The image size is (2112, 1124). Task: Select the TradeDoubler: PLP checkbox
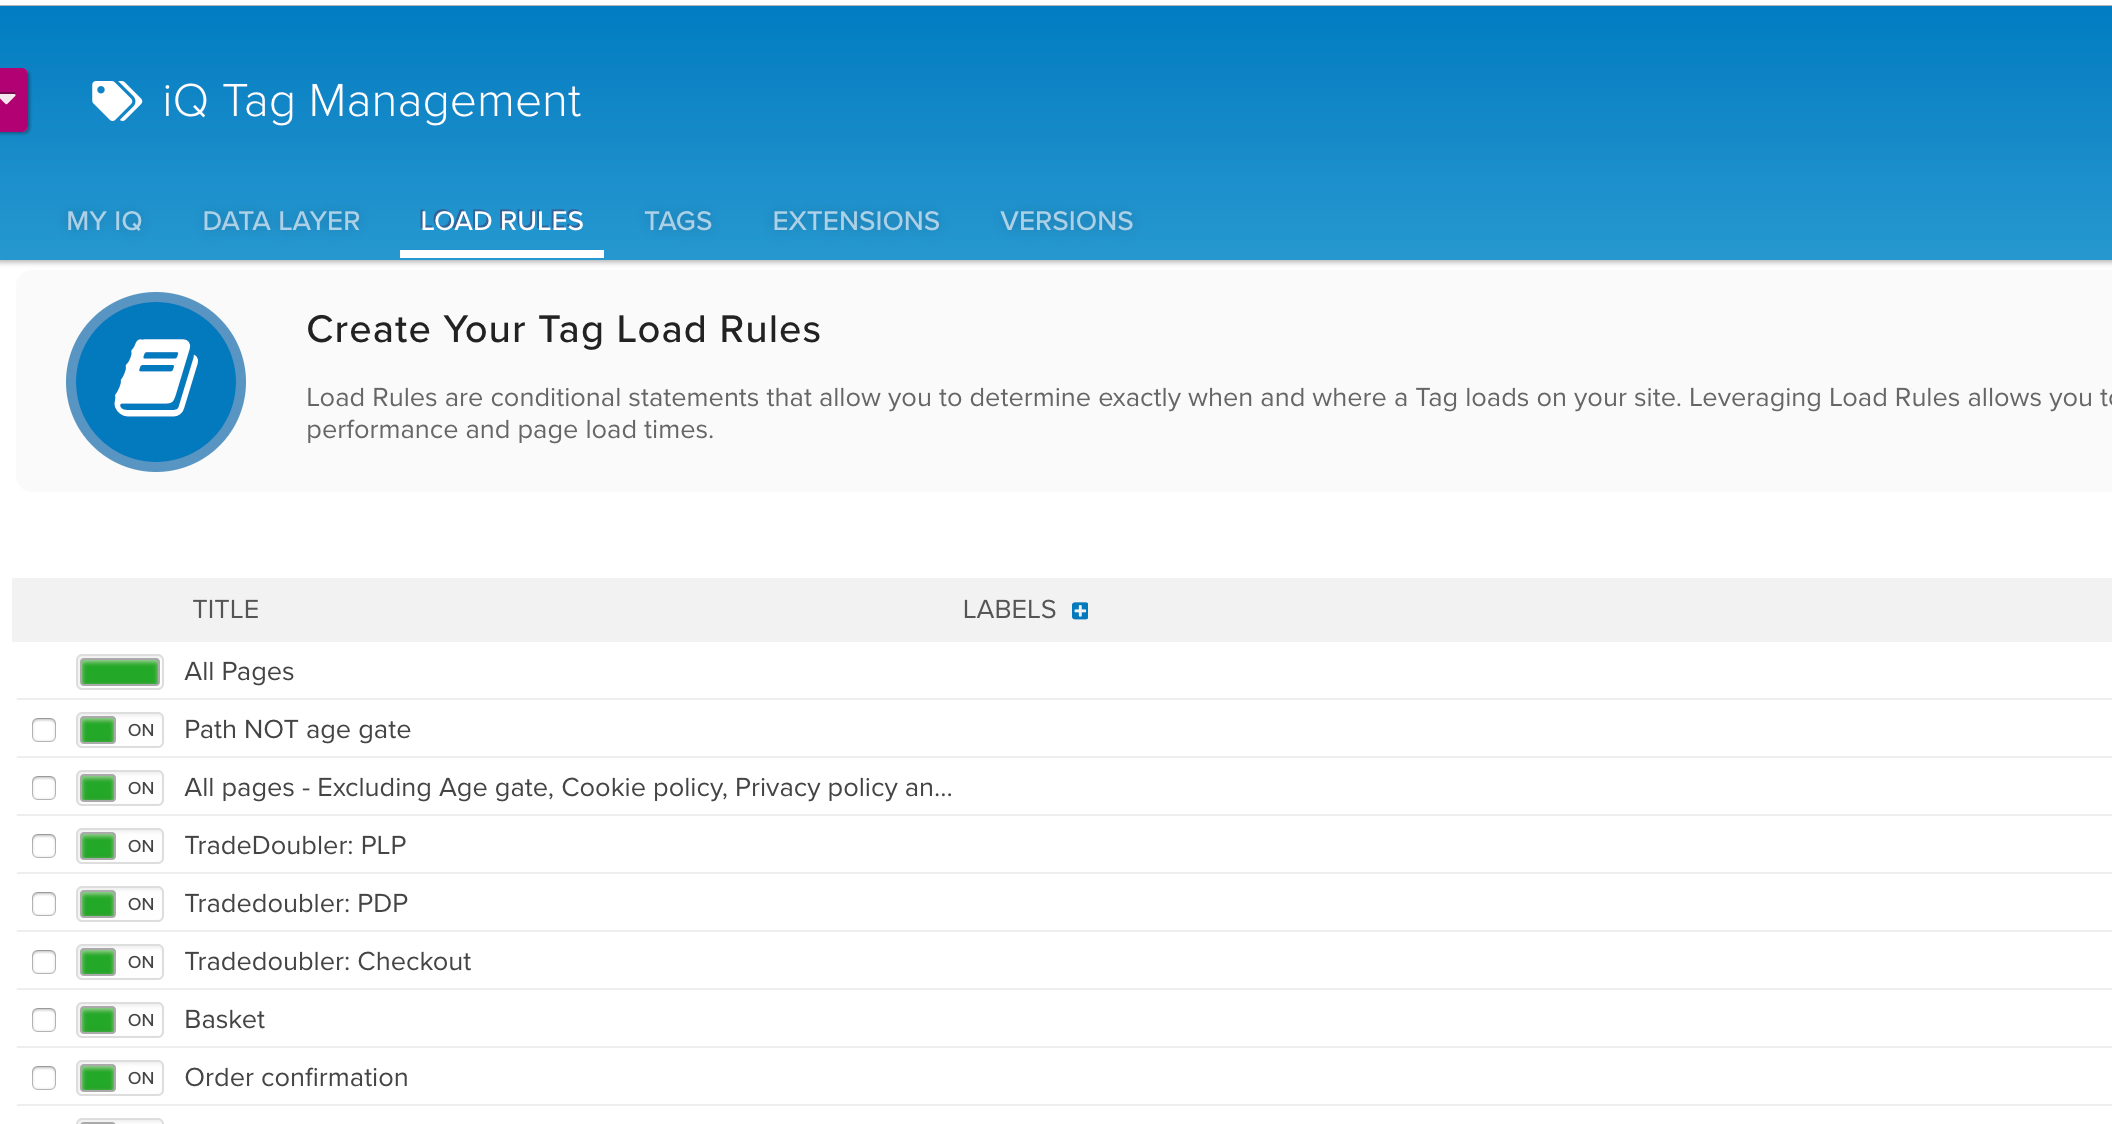point(44,846)
